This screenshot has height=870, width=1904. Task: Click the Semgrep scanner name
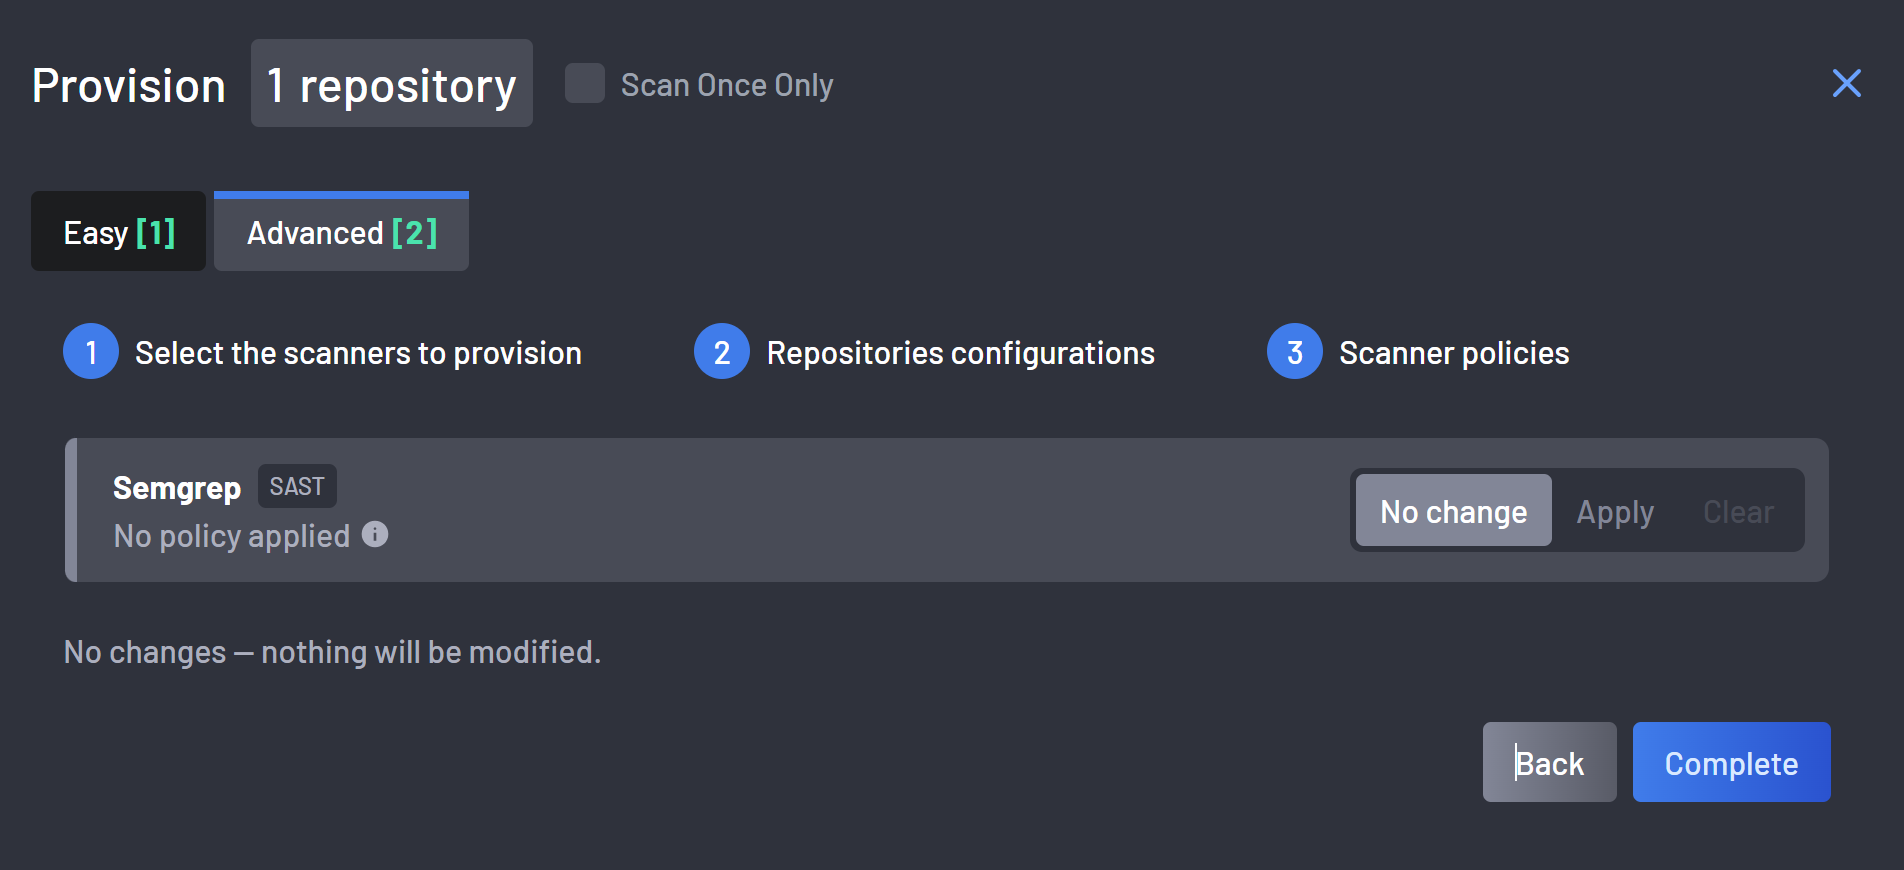[177, 488]
